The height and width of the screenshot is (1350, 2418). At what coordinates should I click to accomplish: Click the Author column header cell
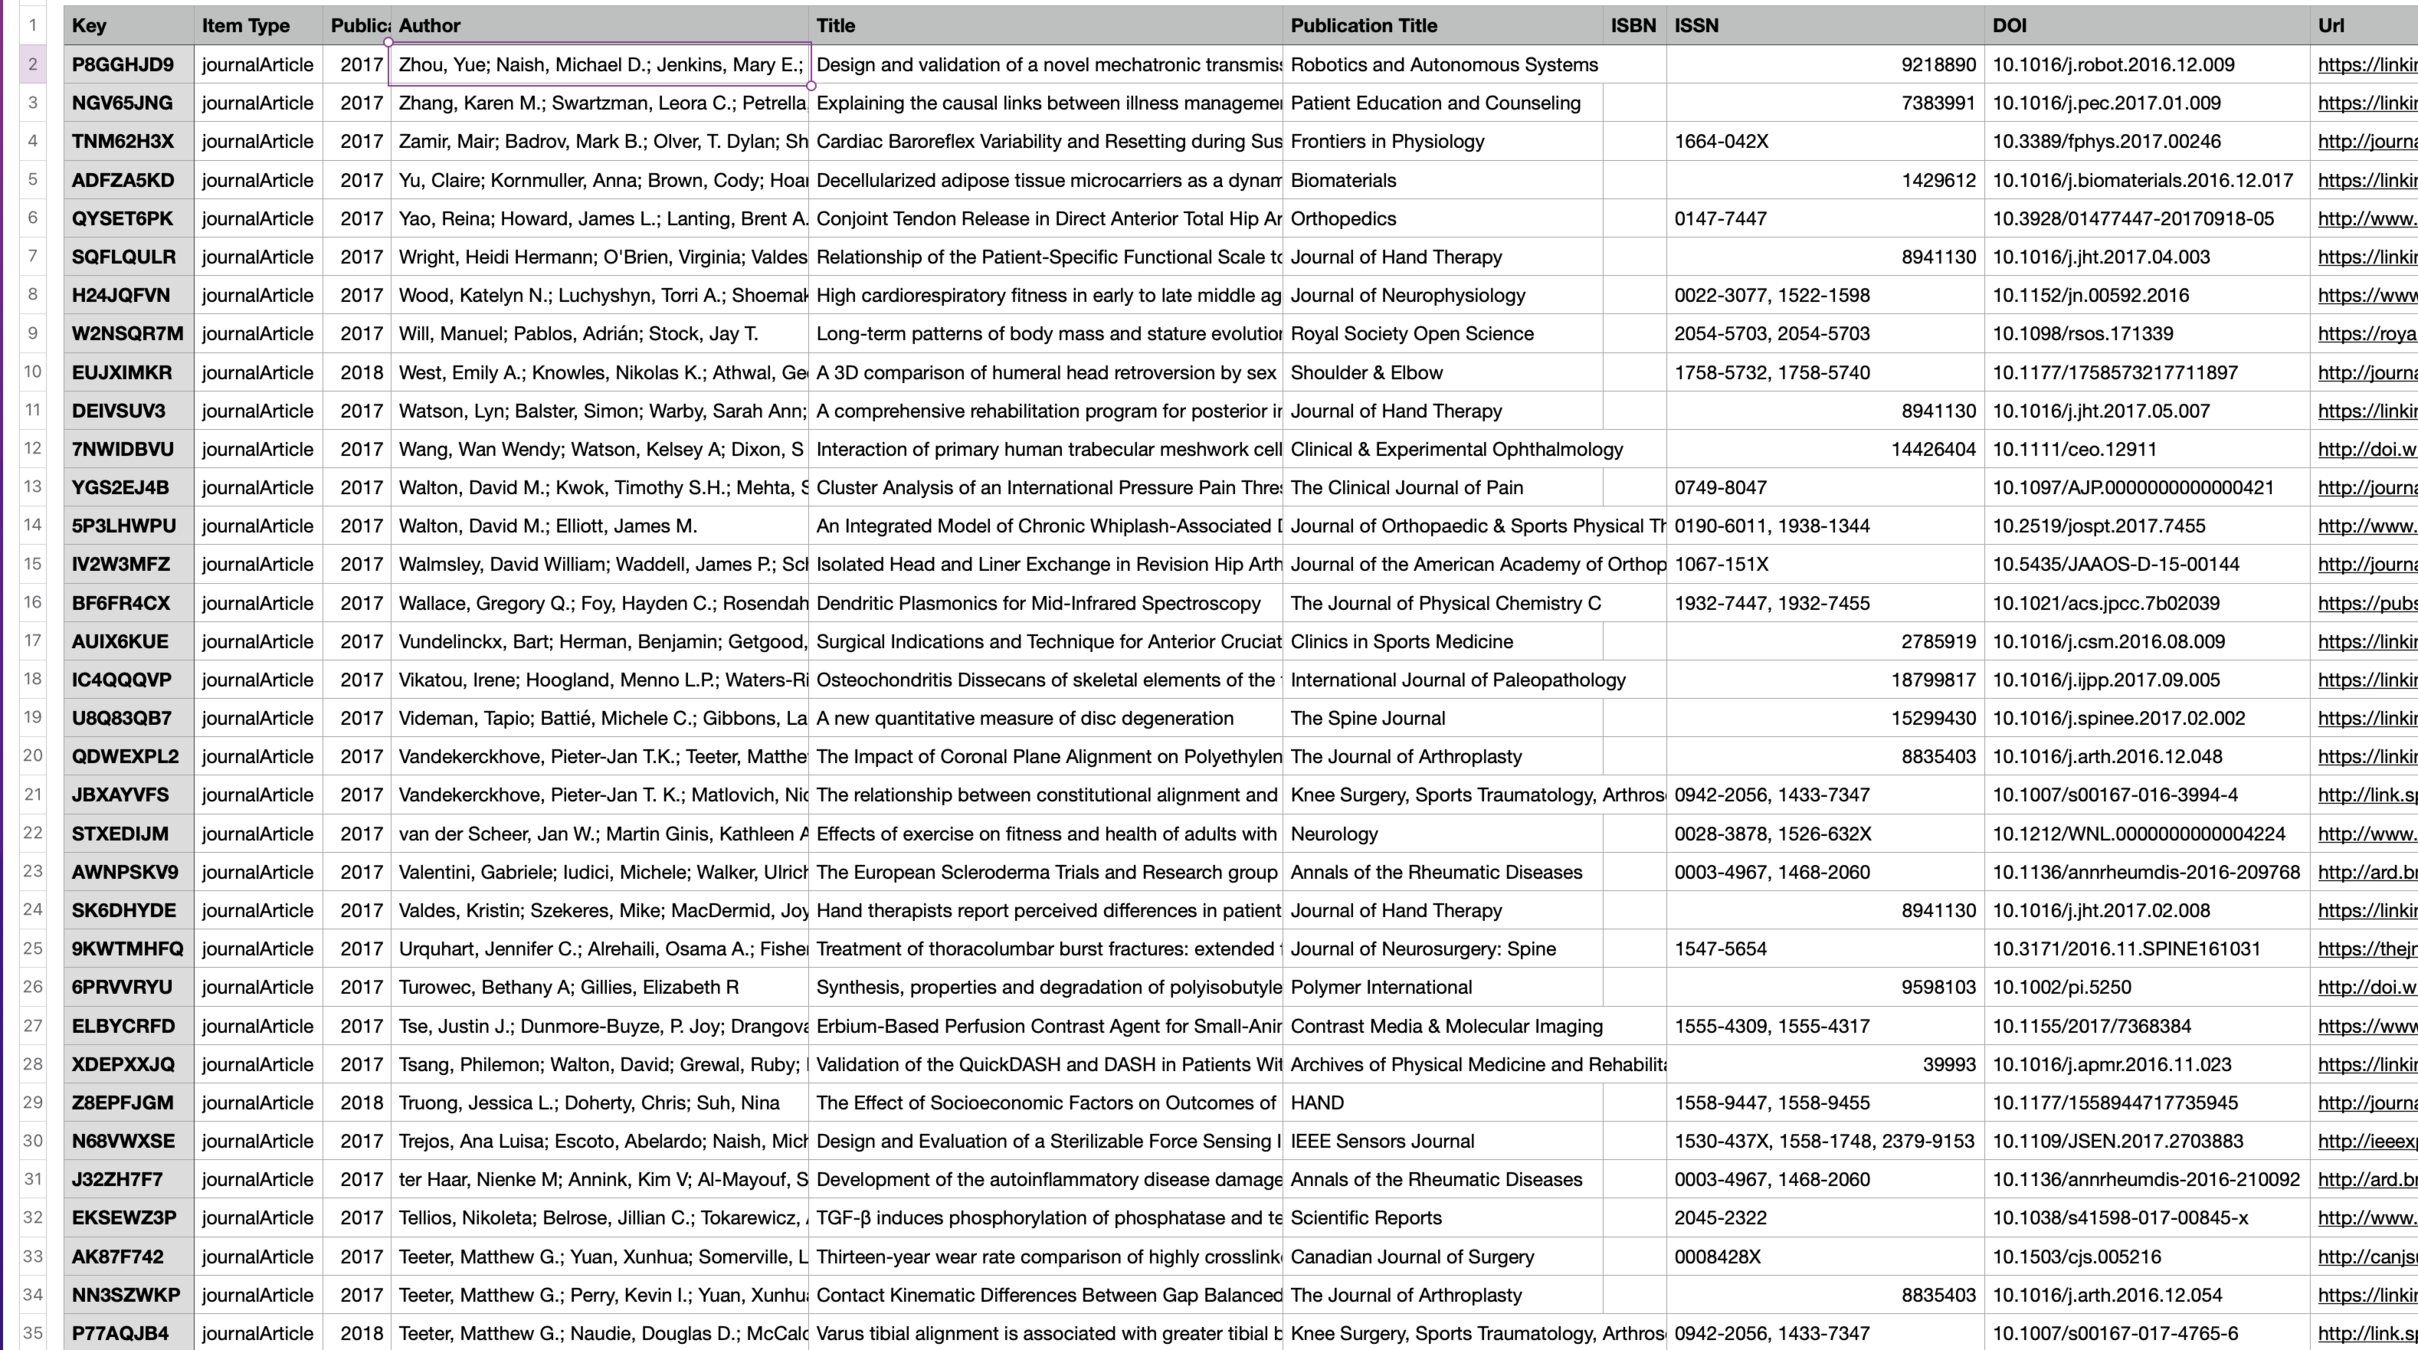tap(600, 26)
